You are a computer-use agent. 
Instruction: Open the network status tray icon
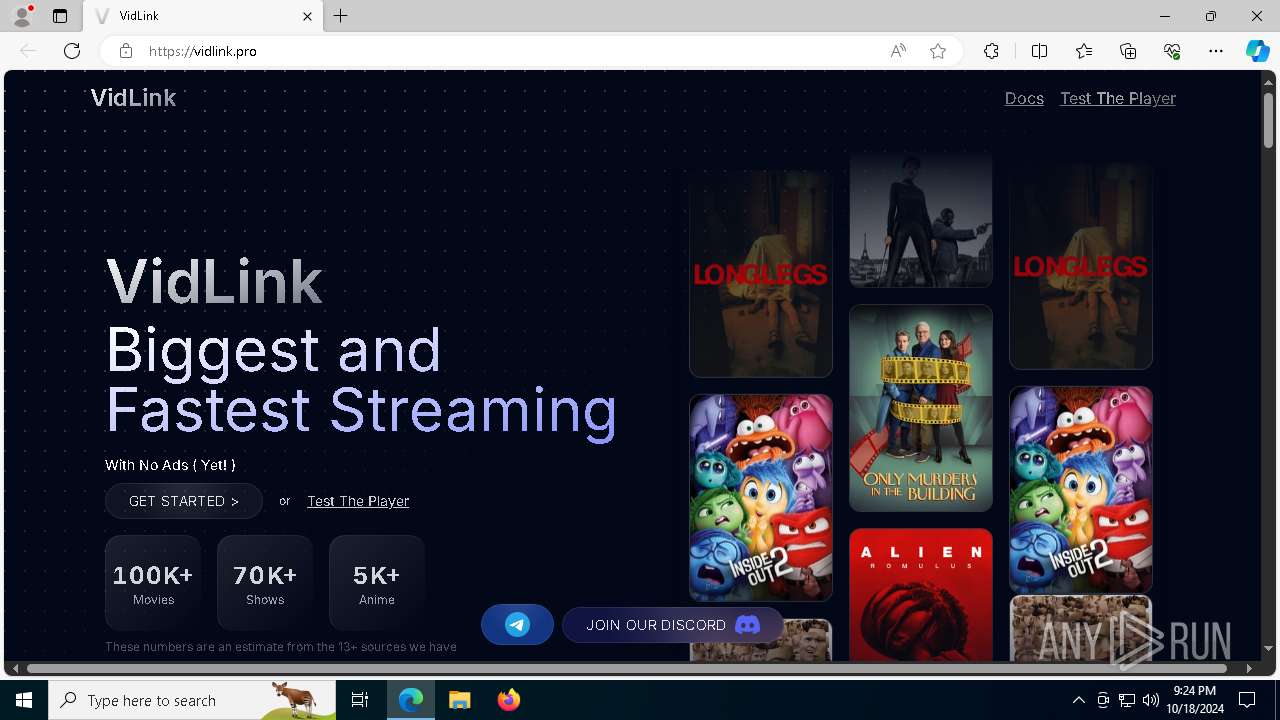(x=1127, y=700)
